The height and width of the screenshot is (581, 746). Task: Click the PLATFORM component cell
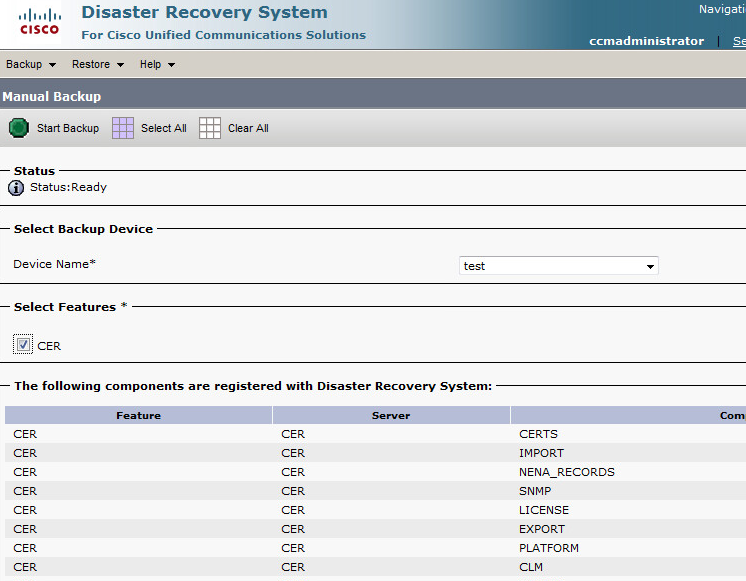[x=549, y=548]
